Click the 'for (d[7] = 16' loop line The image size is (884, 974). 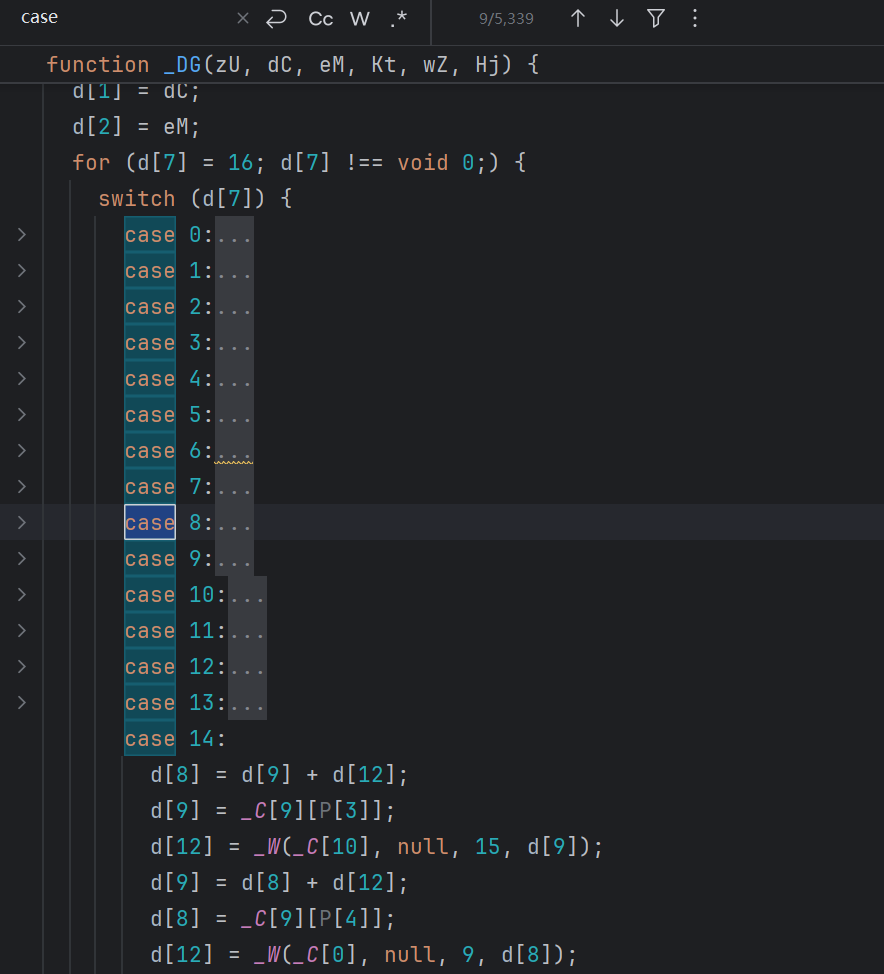pos(299,163)
